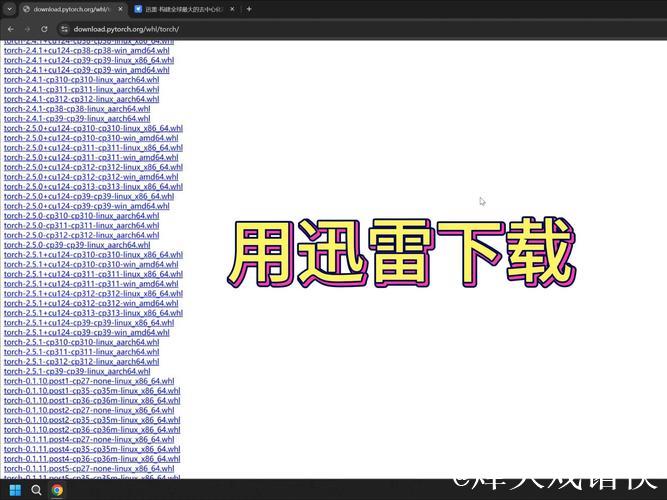Open torch-2.5.0+cu124-cp312-cp312-linux_x86_64.whl link
Viewport: 667px width, 500px height.
[94, 167]
